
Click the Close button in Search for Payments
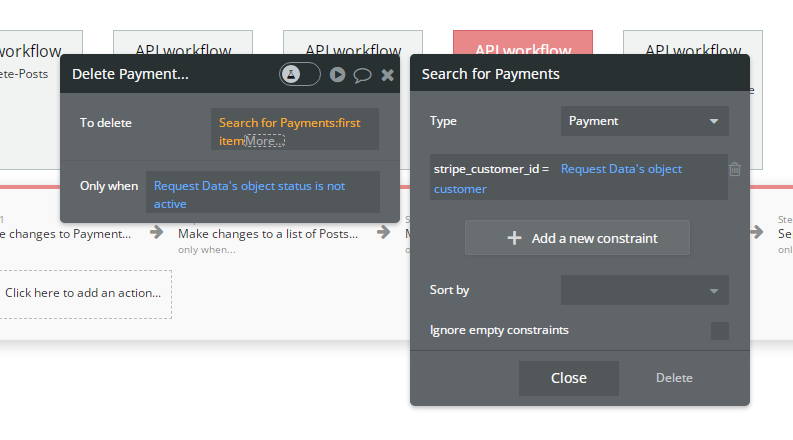(568, 378)
